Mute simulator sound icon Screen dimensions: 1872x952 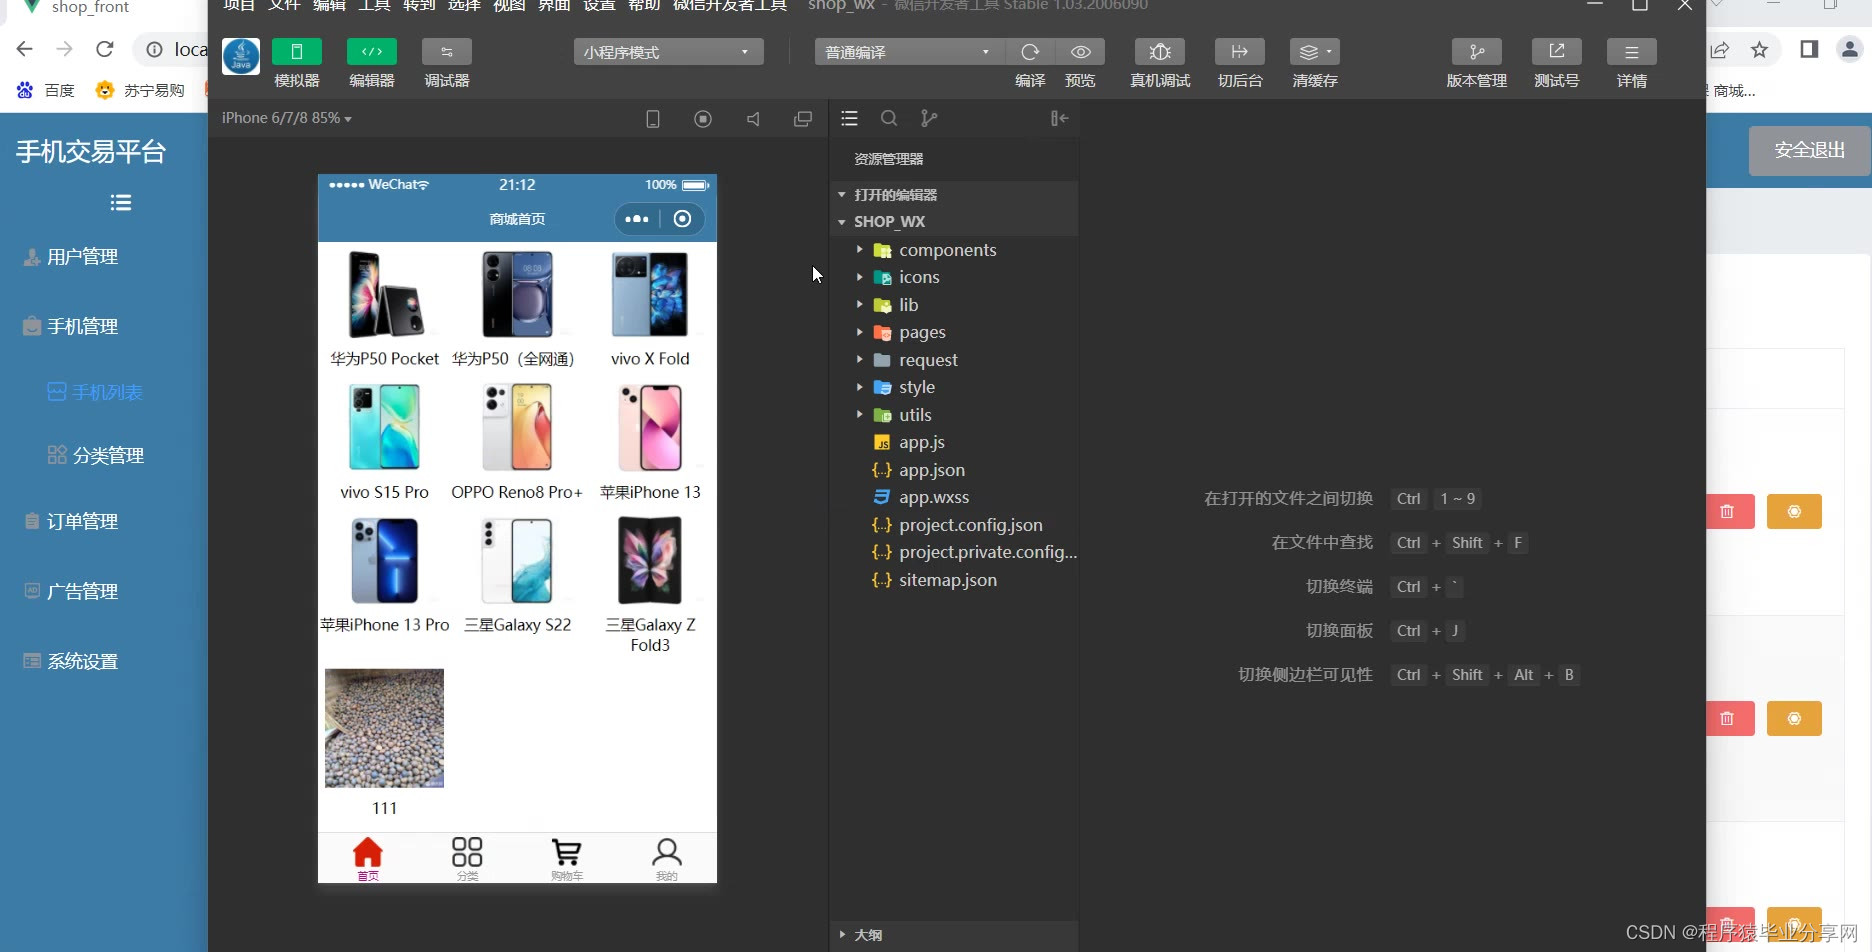[x=753, y=119]
